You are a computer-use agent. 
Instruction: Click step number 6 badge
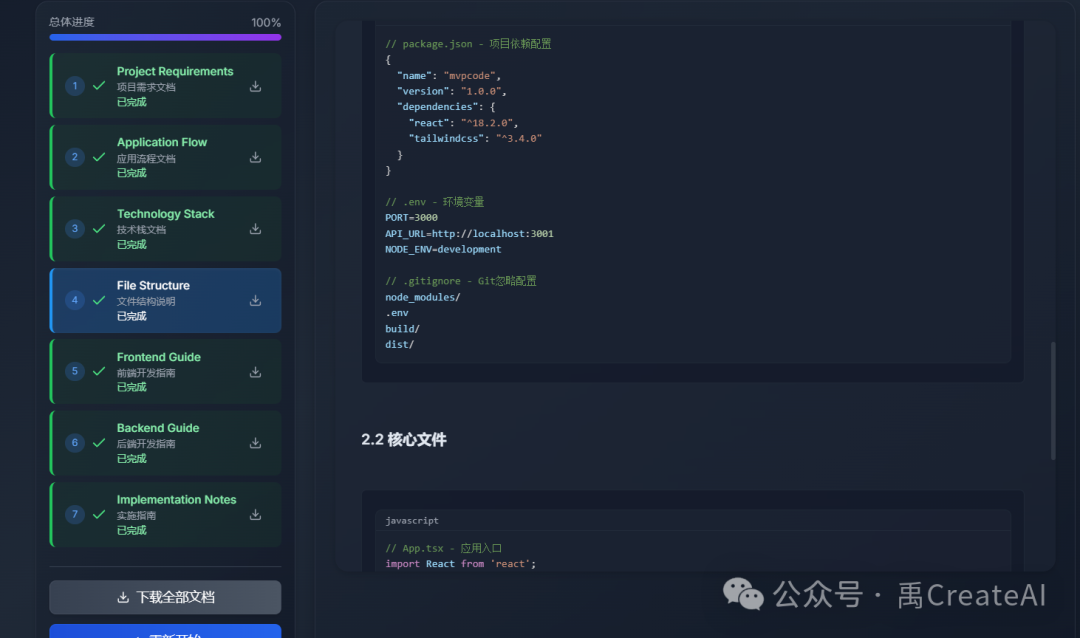74,443
